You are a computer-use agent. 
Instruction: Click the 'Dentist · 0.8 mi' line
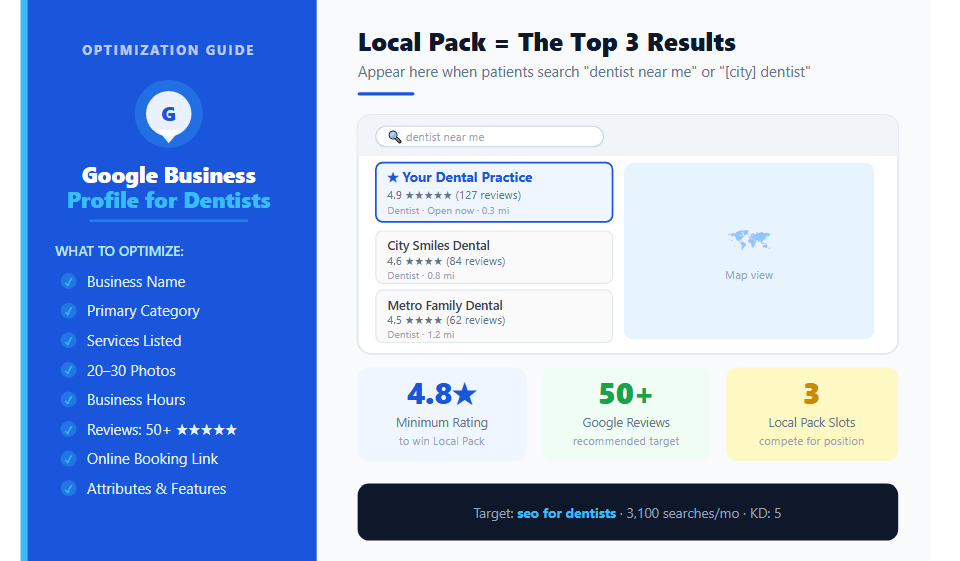click(x=421, y=276)
